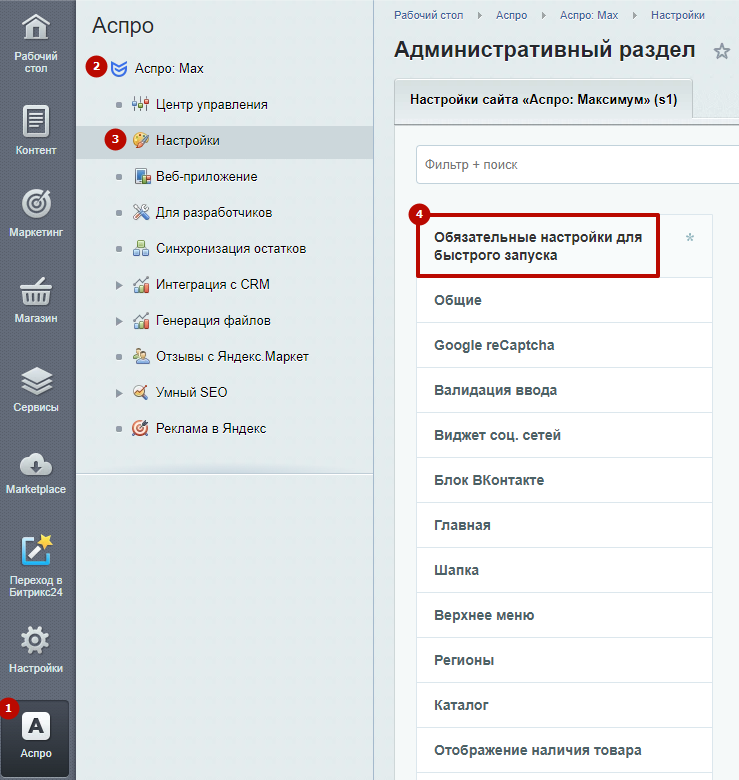Open Отображение наличия товара section
This screenshot has width=739, height=780.
(x=564, y=750)
